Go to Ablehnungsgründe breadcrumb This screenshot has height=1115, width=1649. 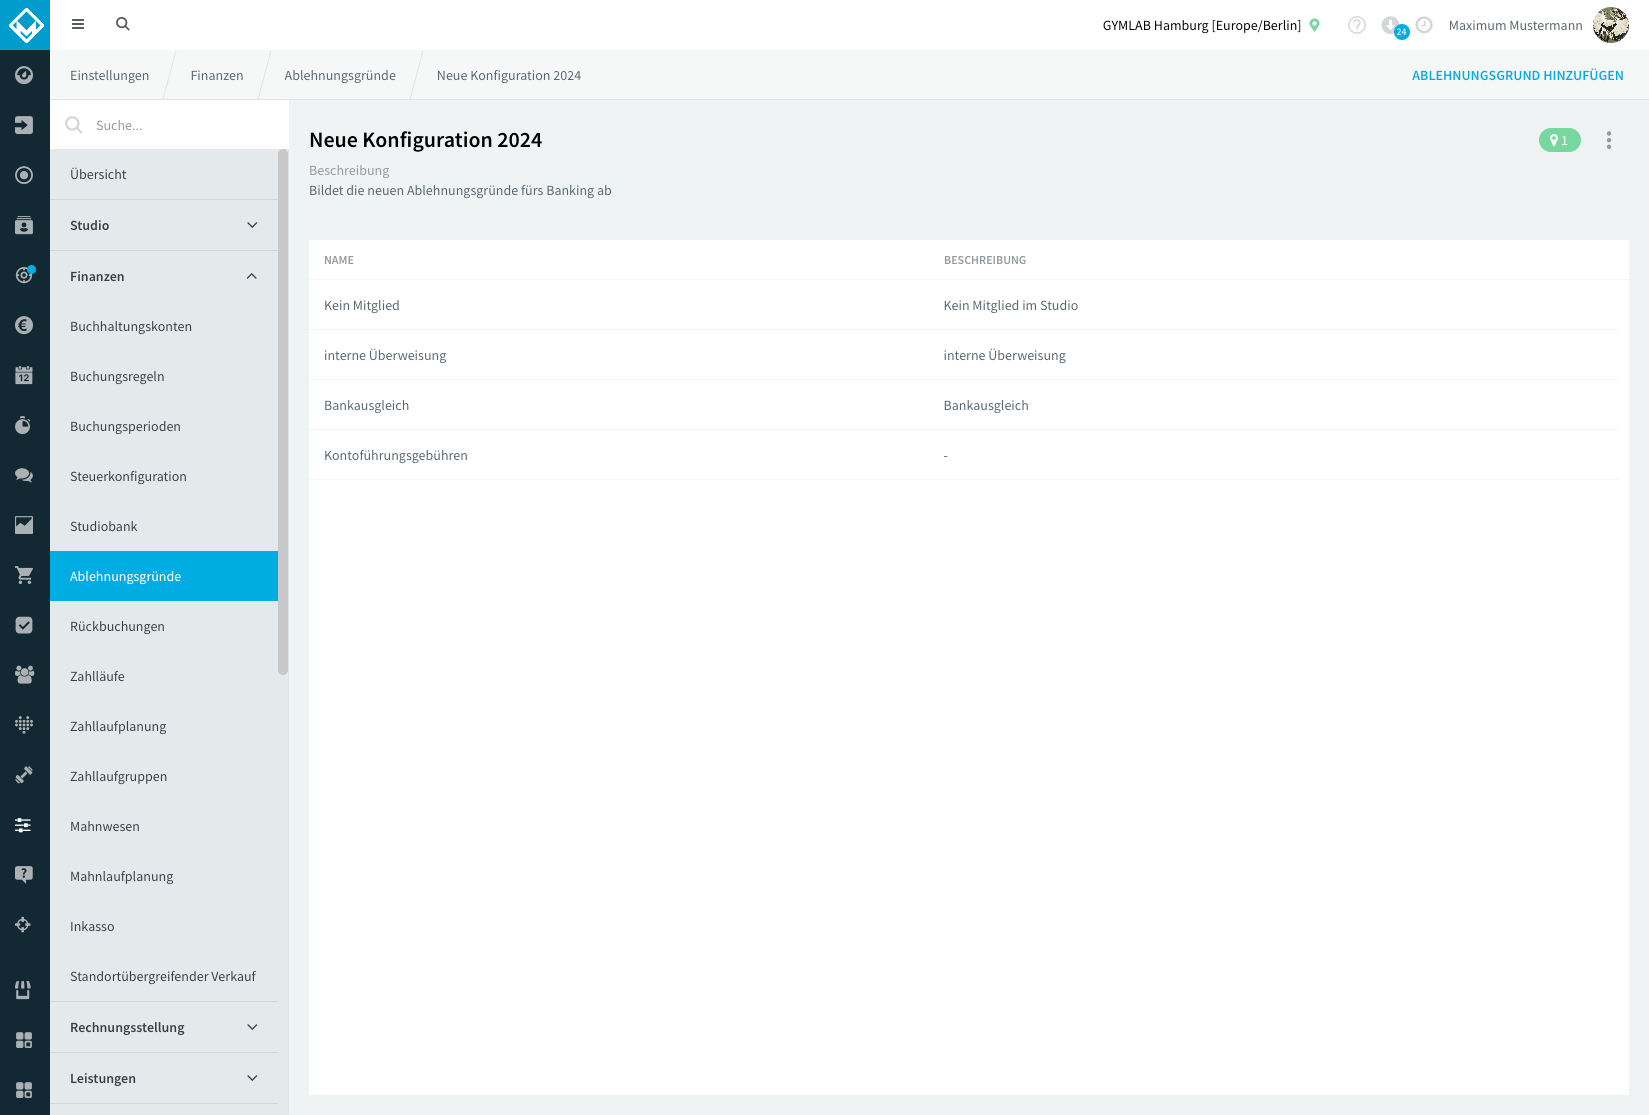[340, 75]
